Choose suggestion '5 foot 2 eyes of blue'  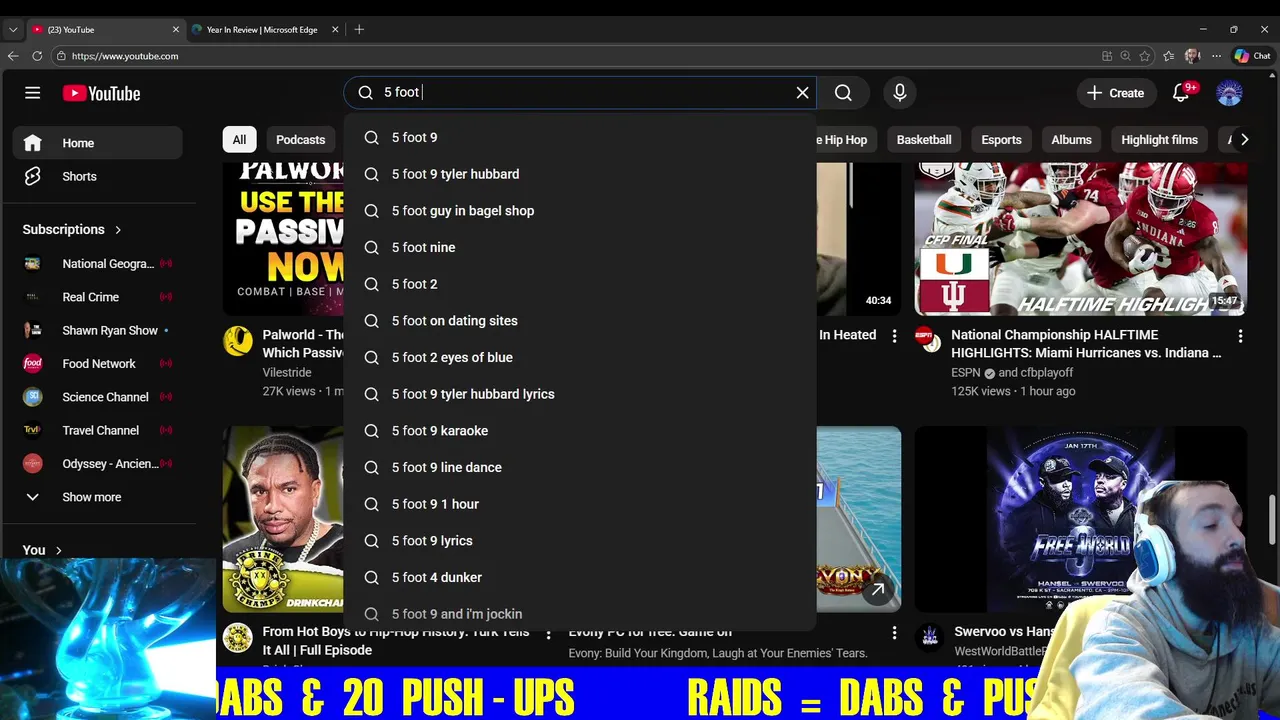(x=580, y=358)
